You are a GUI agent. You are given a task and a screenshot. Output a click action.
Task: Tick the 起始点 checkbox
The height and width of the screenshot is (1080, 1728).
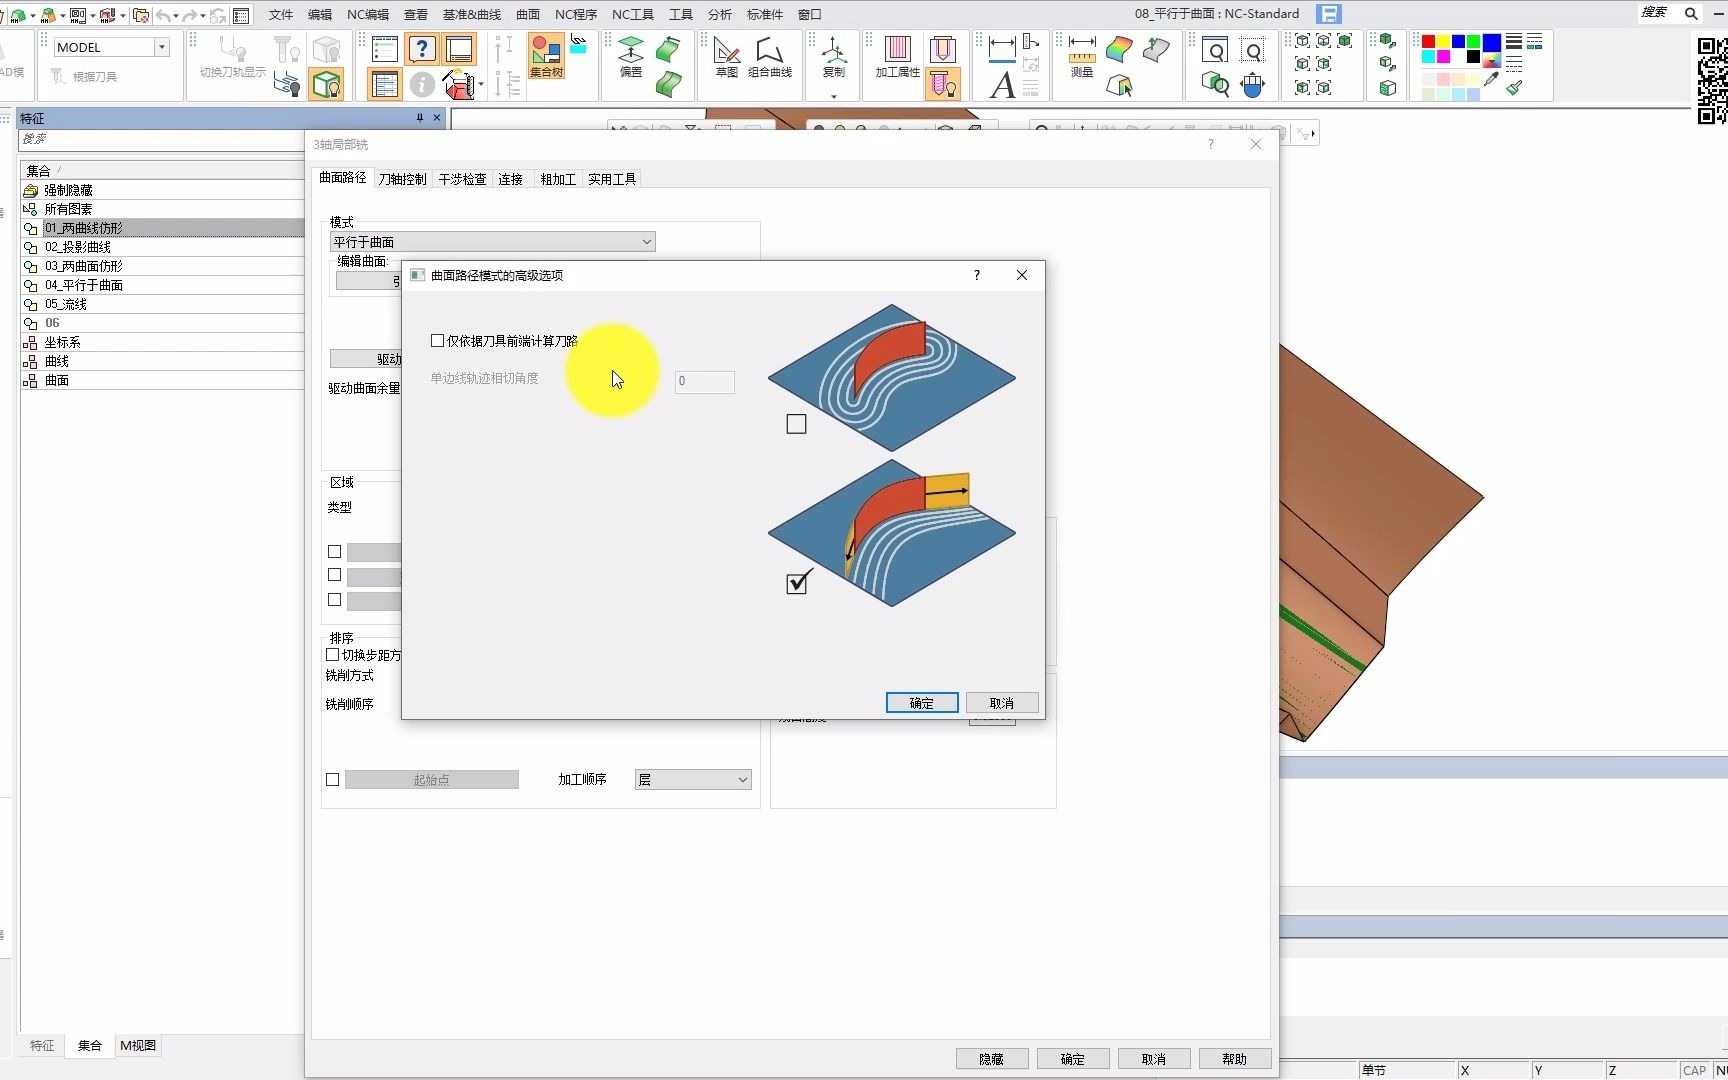click(333, 780)
